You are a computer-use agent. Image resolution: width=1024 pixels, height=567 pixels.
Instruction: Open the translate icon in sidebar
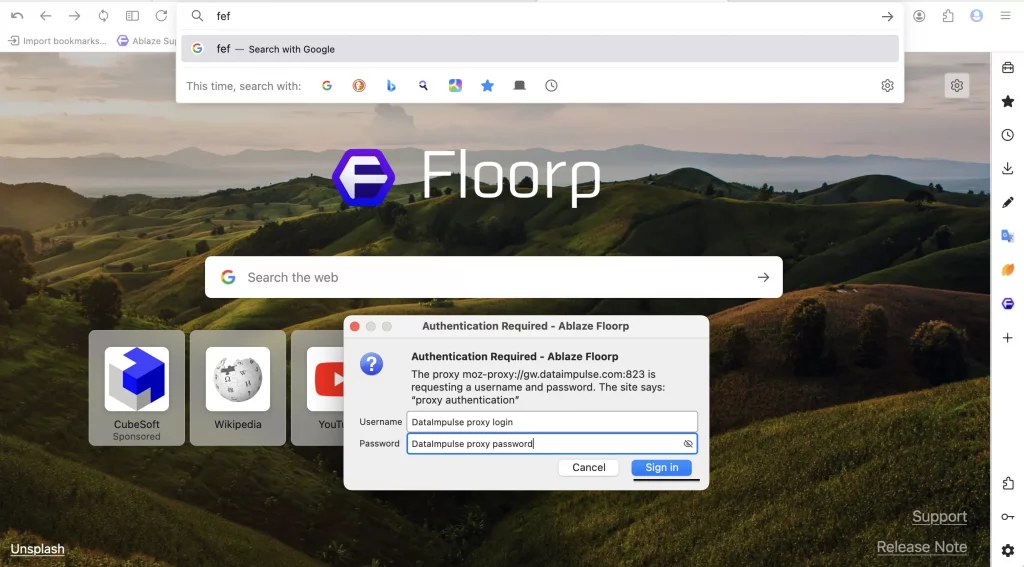click(x=1008, y=236)
